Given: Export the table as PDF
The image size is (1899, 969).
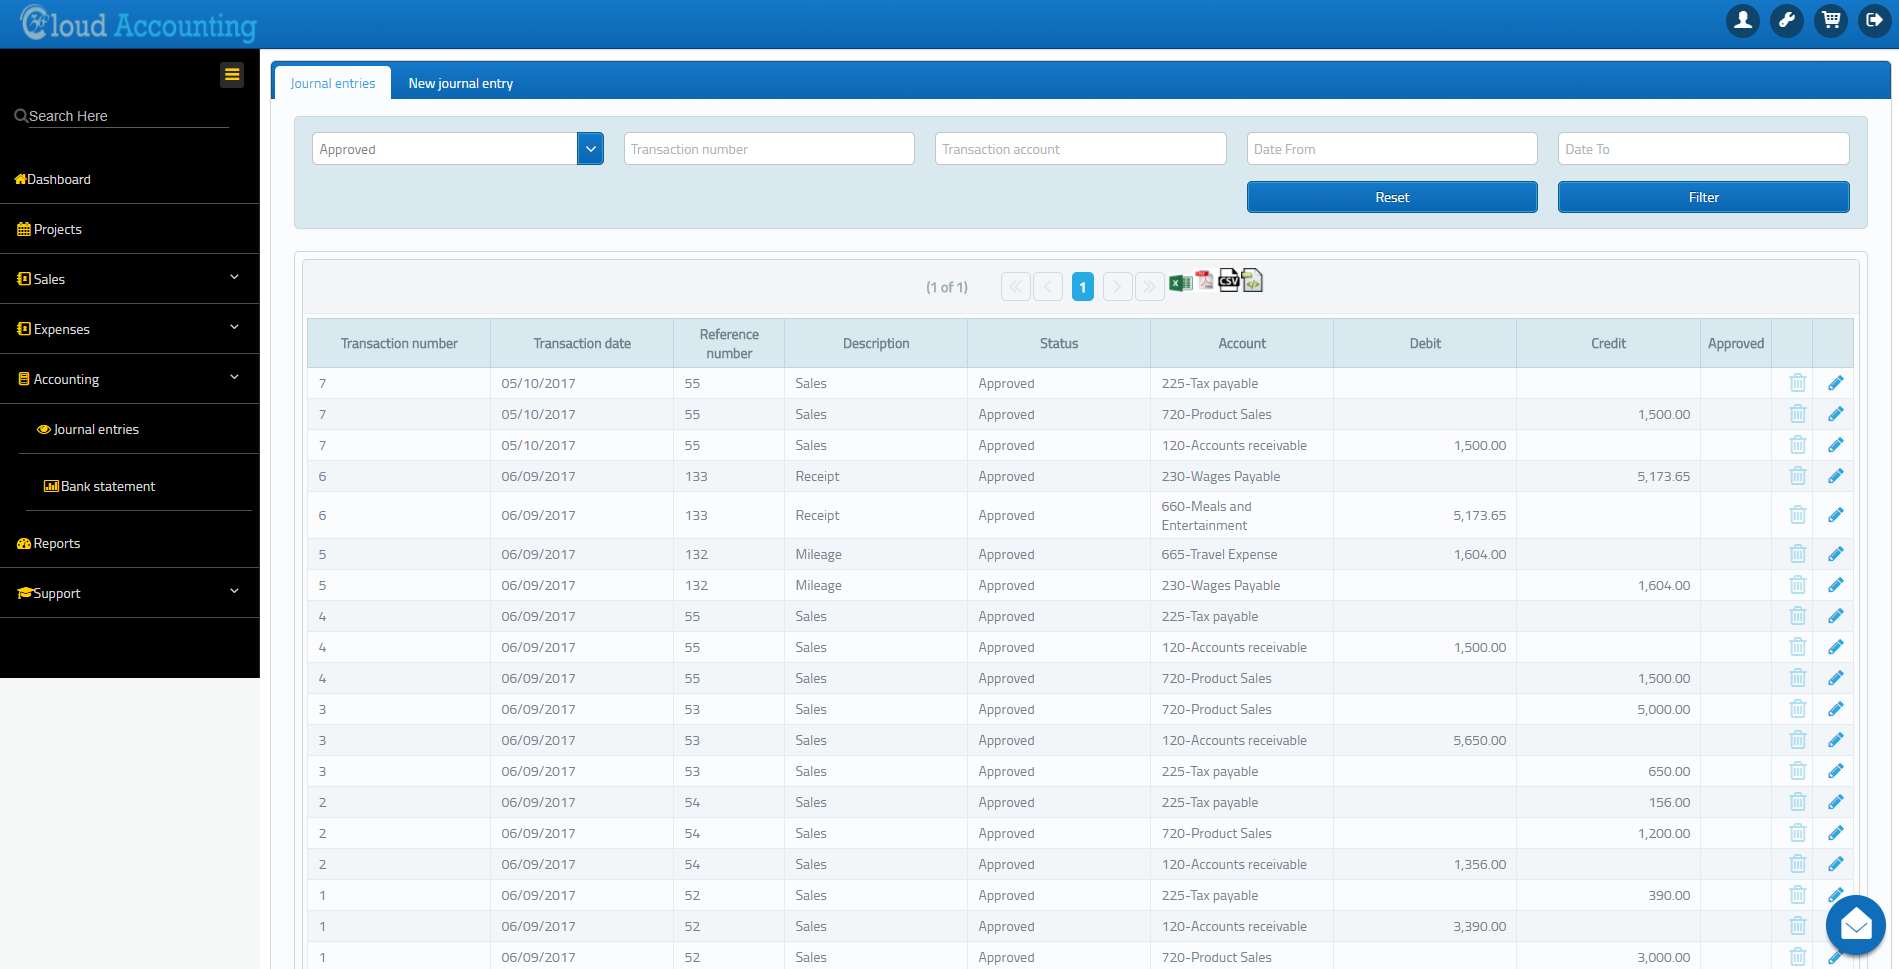Looking at the screenshot, I should [1204, 281].
